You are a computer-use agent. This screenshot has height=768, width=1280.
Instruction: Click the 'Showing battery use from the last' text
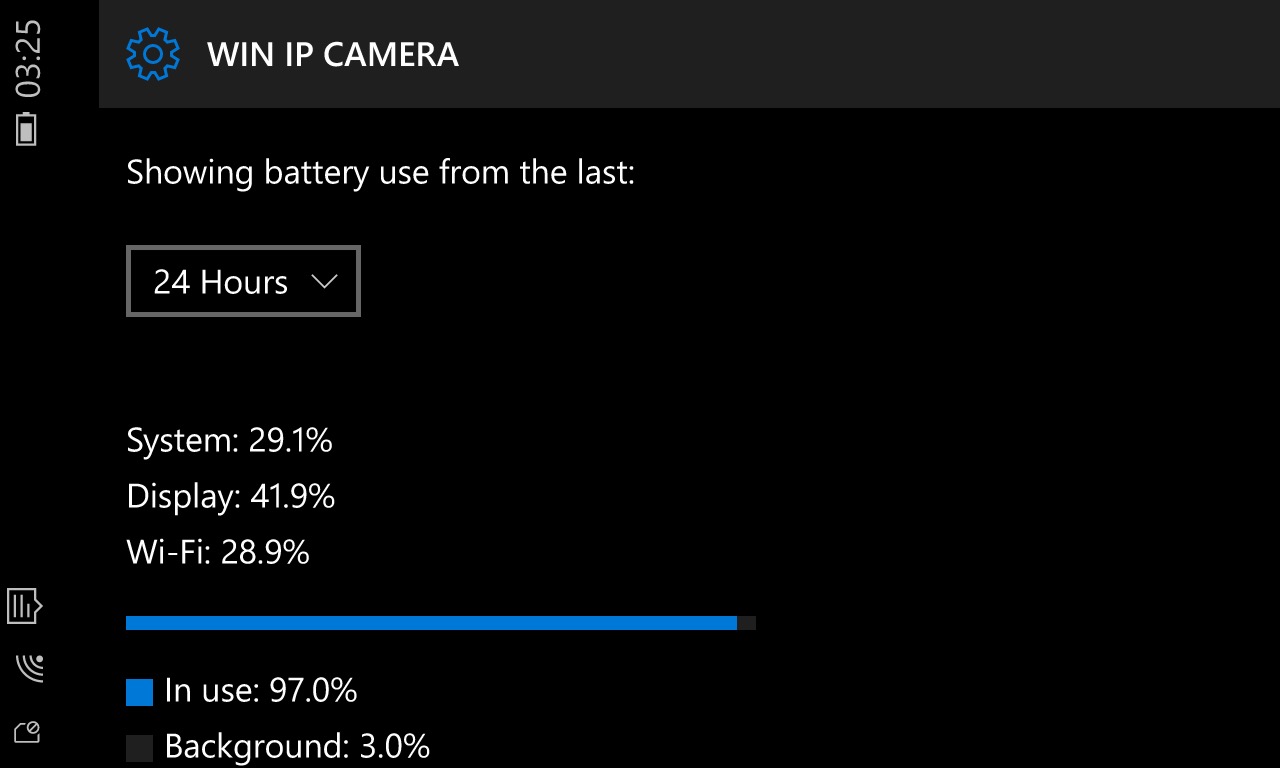tap(381, 172)
